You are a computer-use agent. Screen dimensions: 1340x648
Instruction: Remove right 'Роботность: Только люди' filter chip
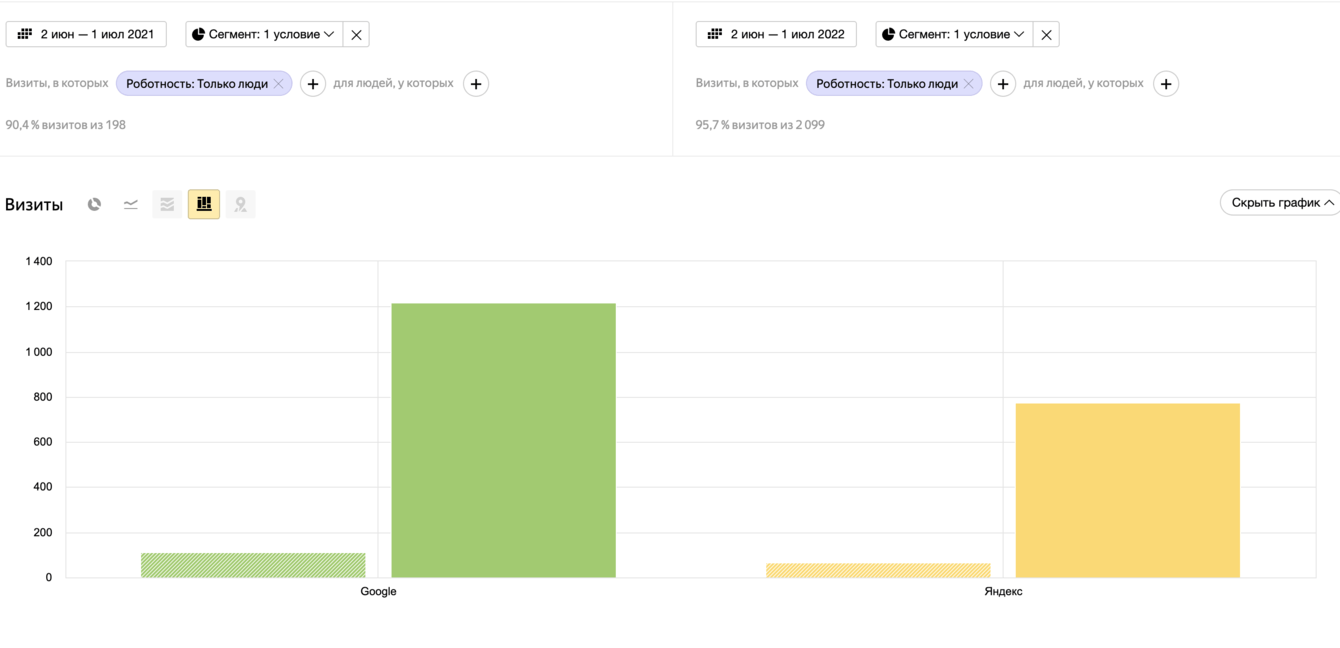[969, 84]
